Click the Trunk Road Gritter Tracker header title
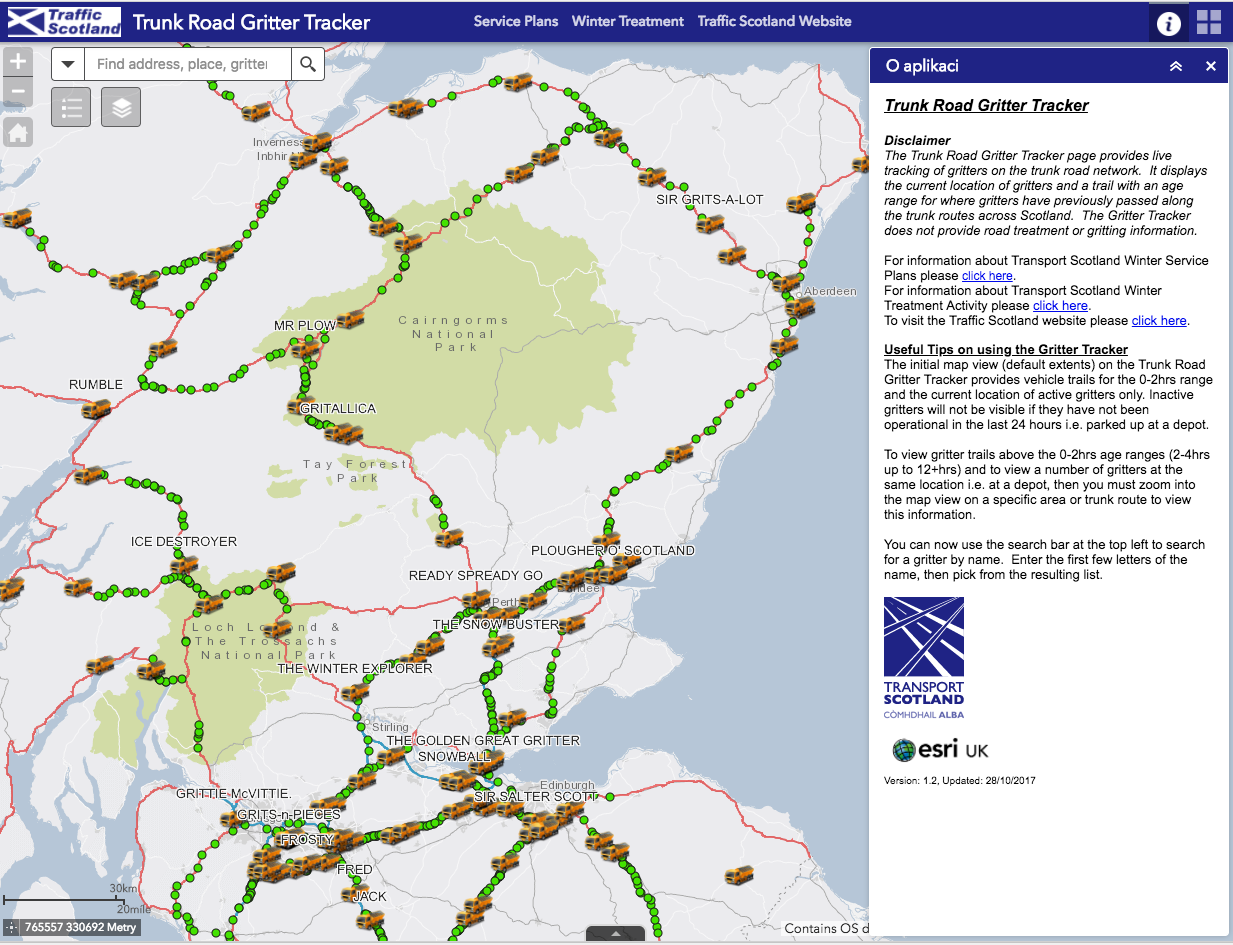1233x945 pixels. click(x=251, y=22)
